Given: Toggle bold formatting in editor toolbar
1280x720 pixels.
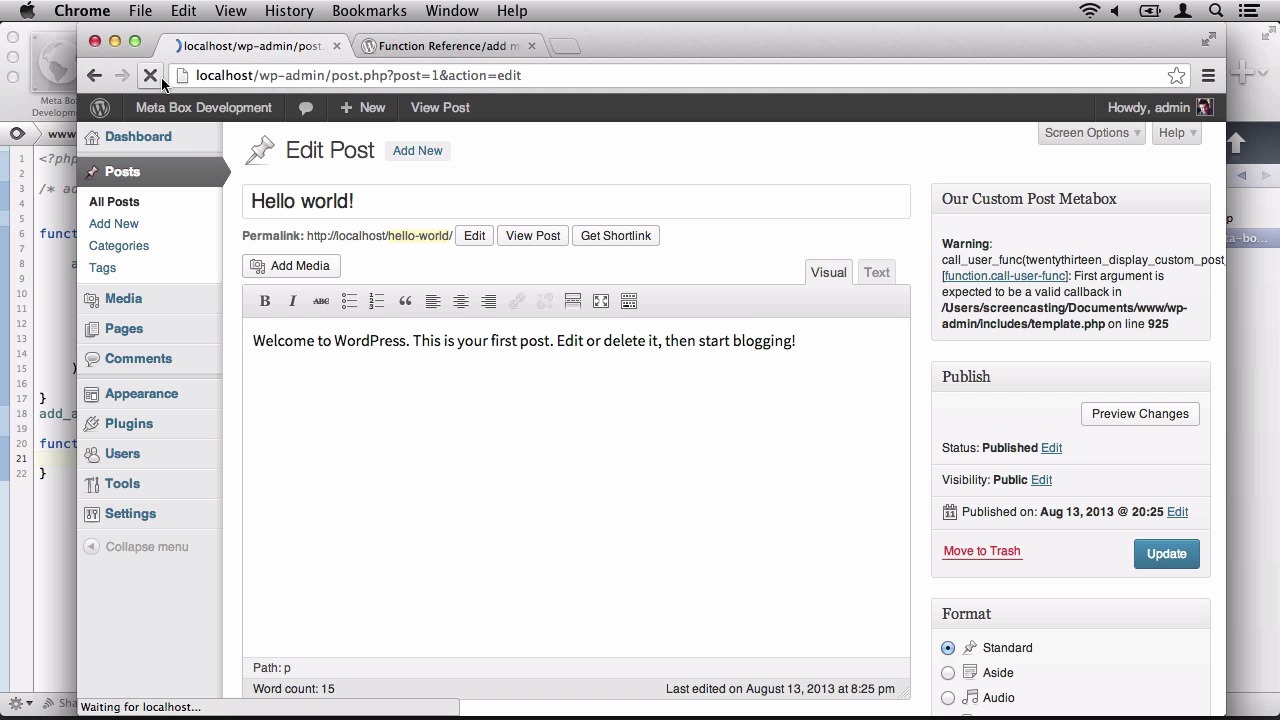Looking at the screenshot, I should tap(265, 301).
